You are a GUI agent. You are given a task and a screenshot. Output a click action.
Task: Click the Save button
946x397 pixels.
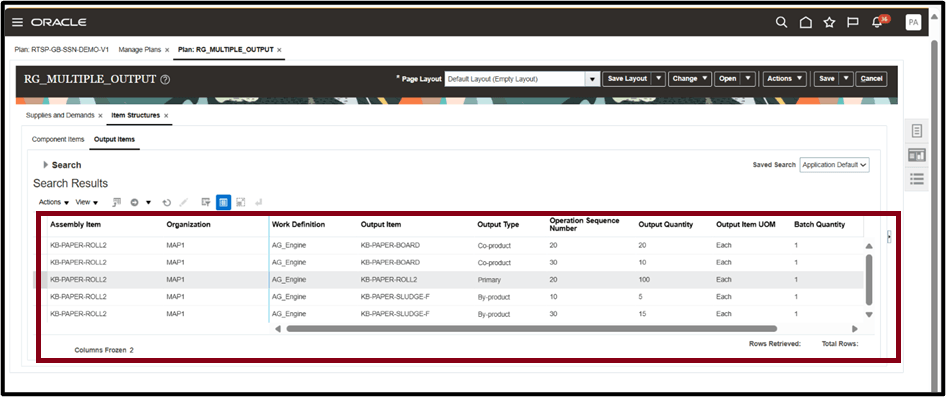(x=827, y=79)
